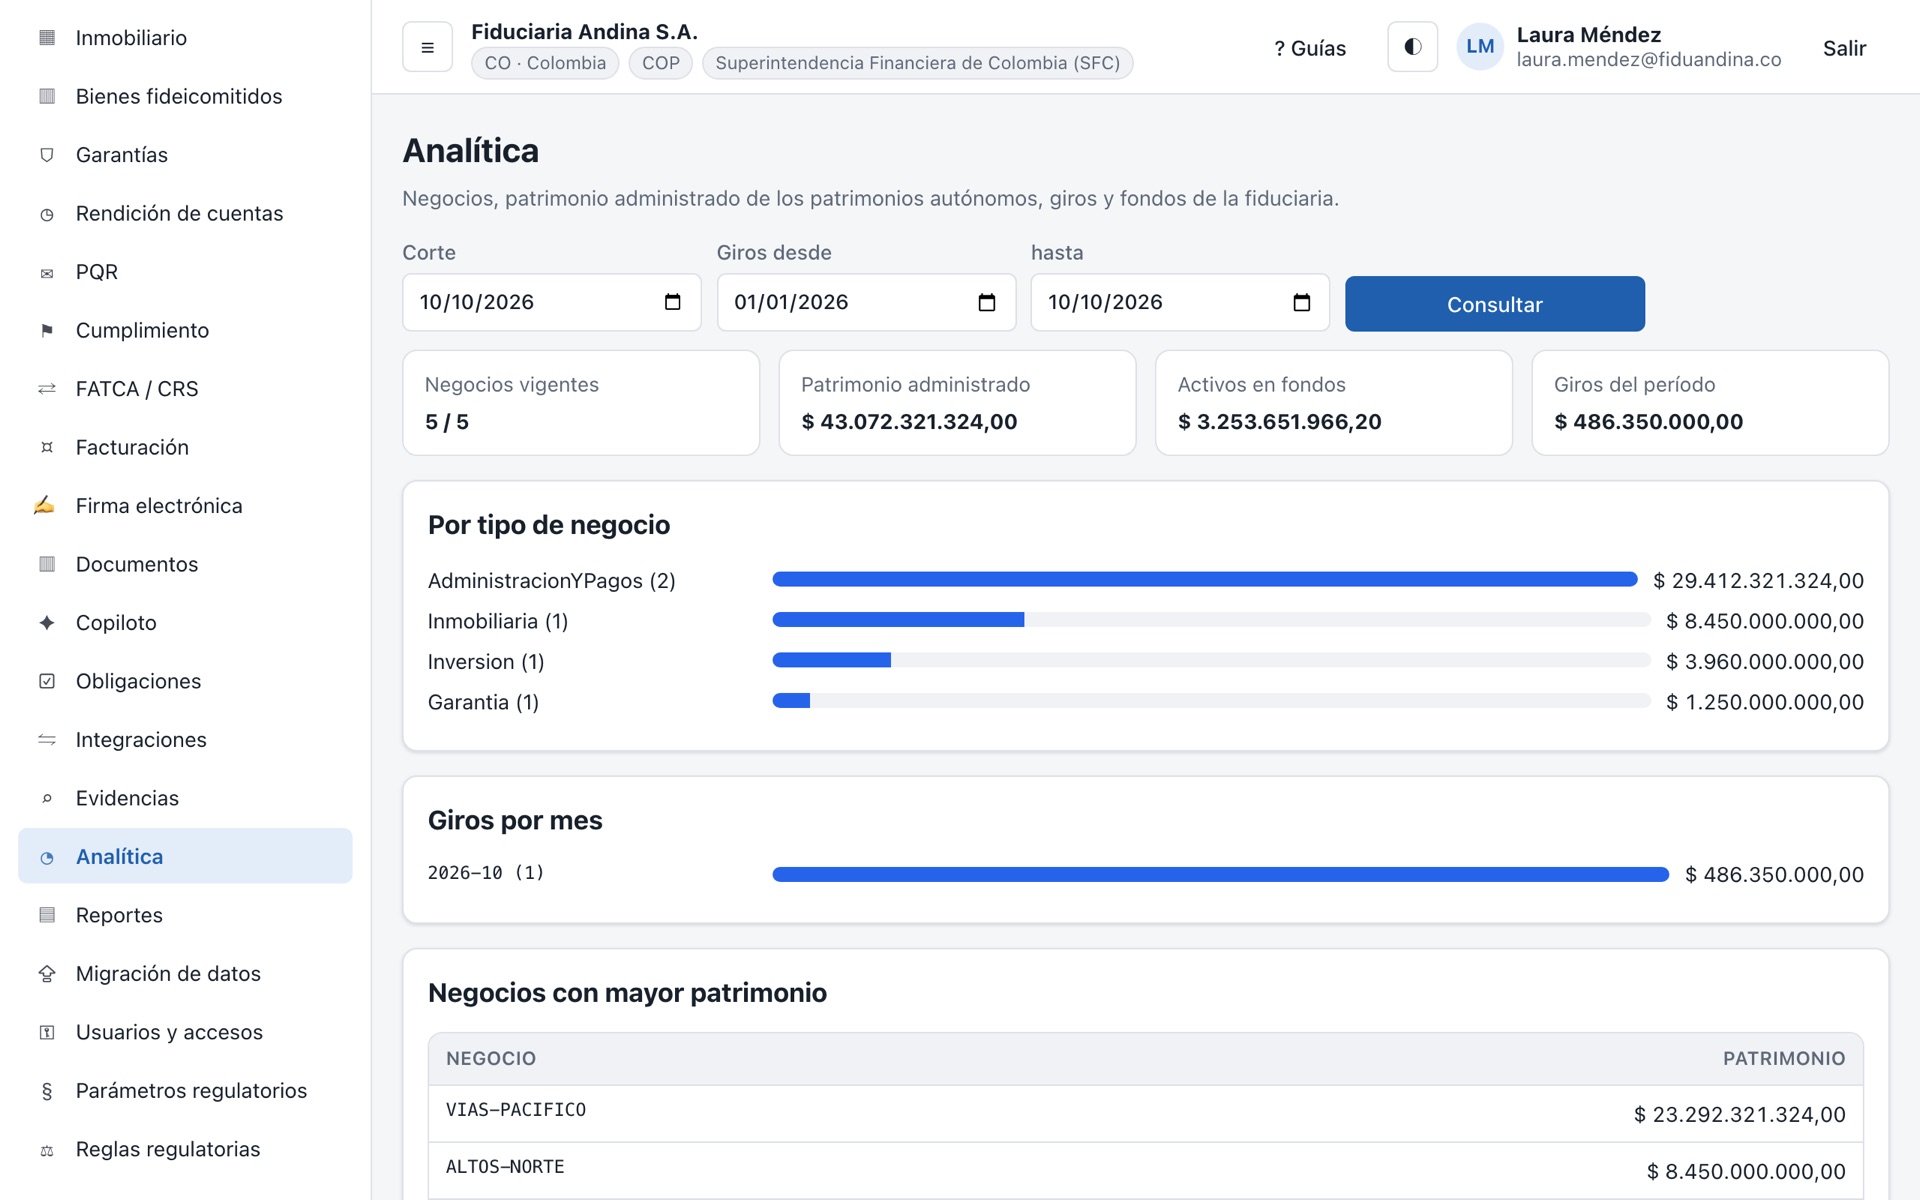Click the Cumplimiento flag icon

[47, 331]
